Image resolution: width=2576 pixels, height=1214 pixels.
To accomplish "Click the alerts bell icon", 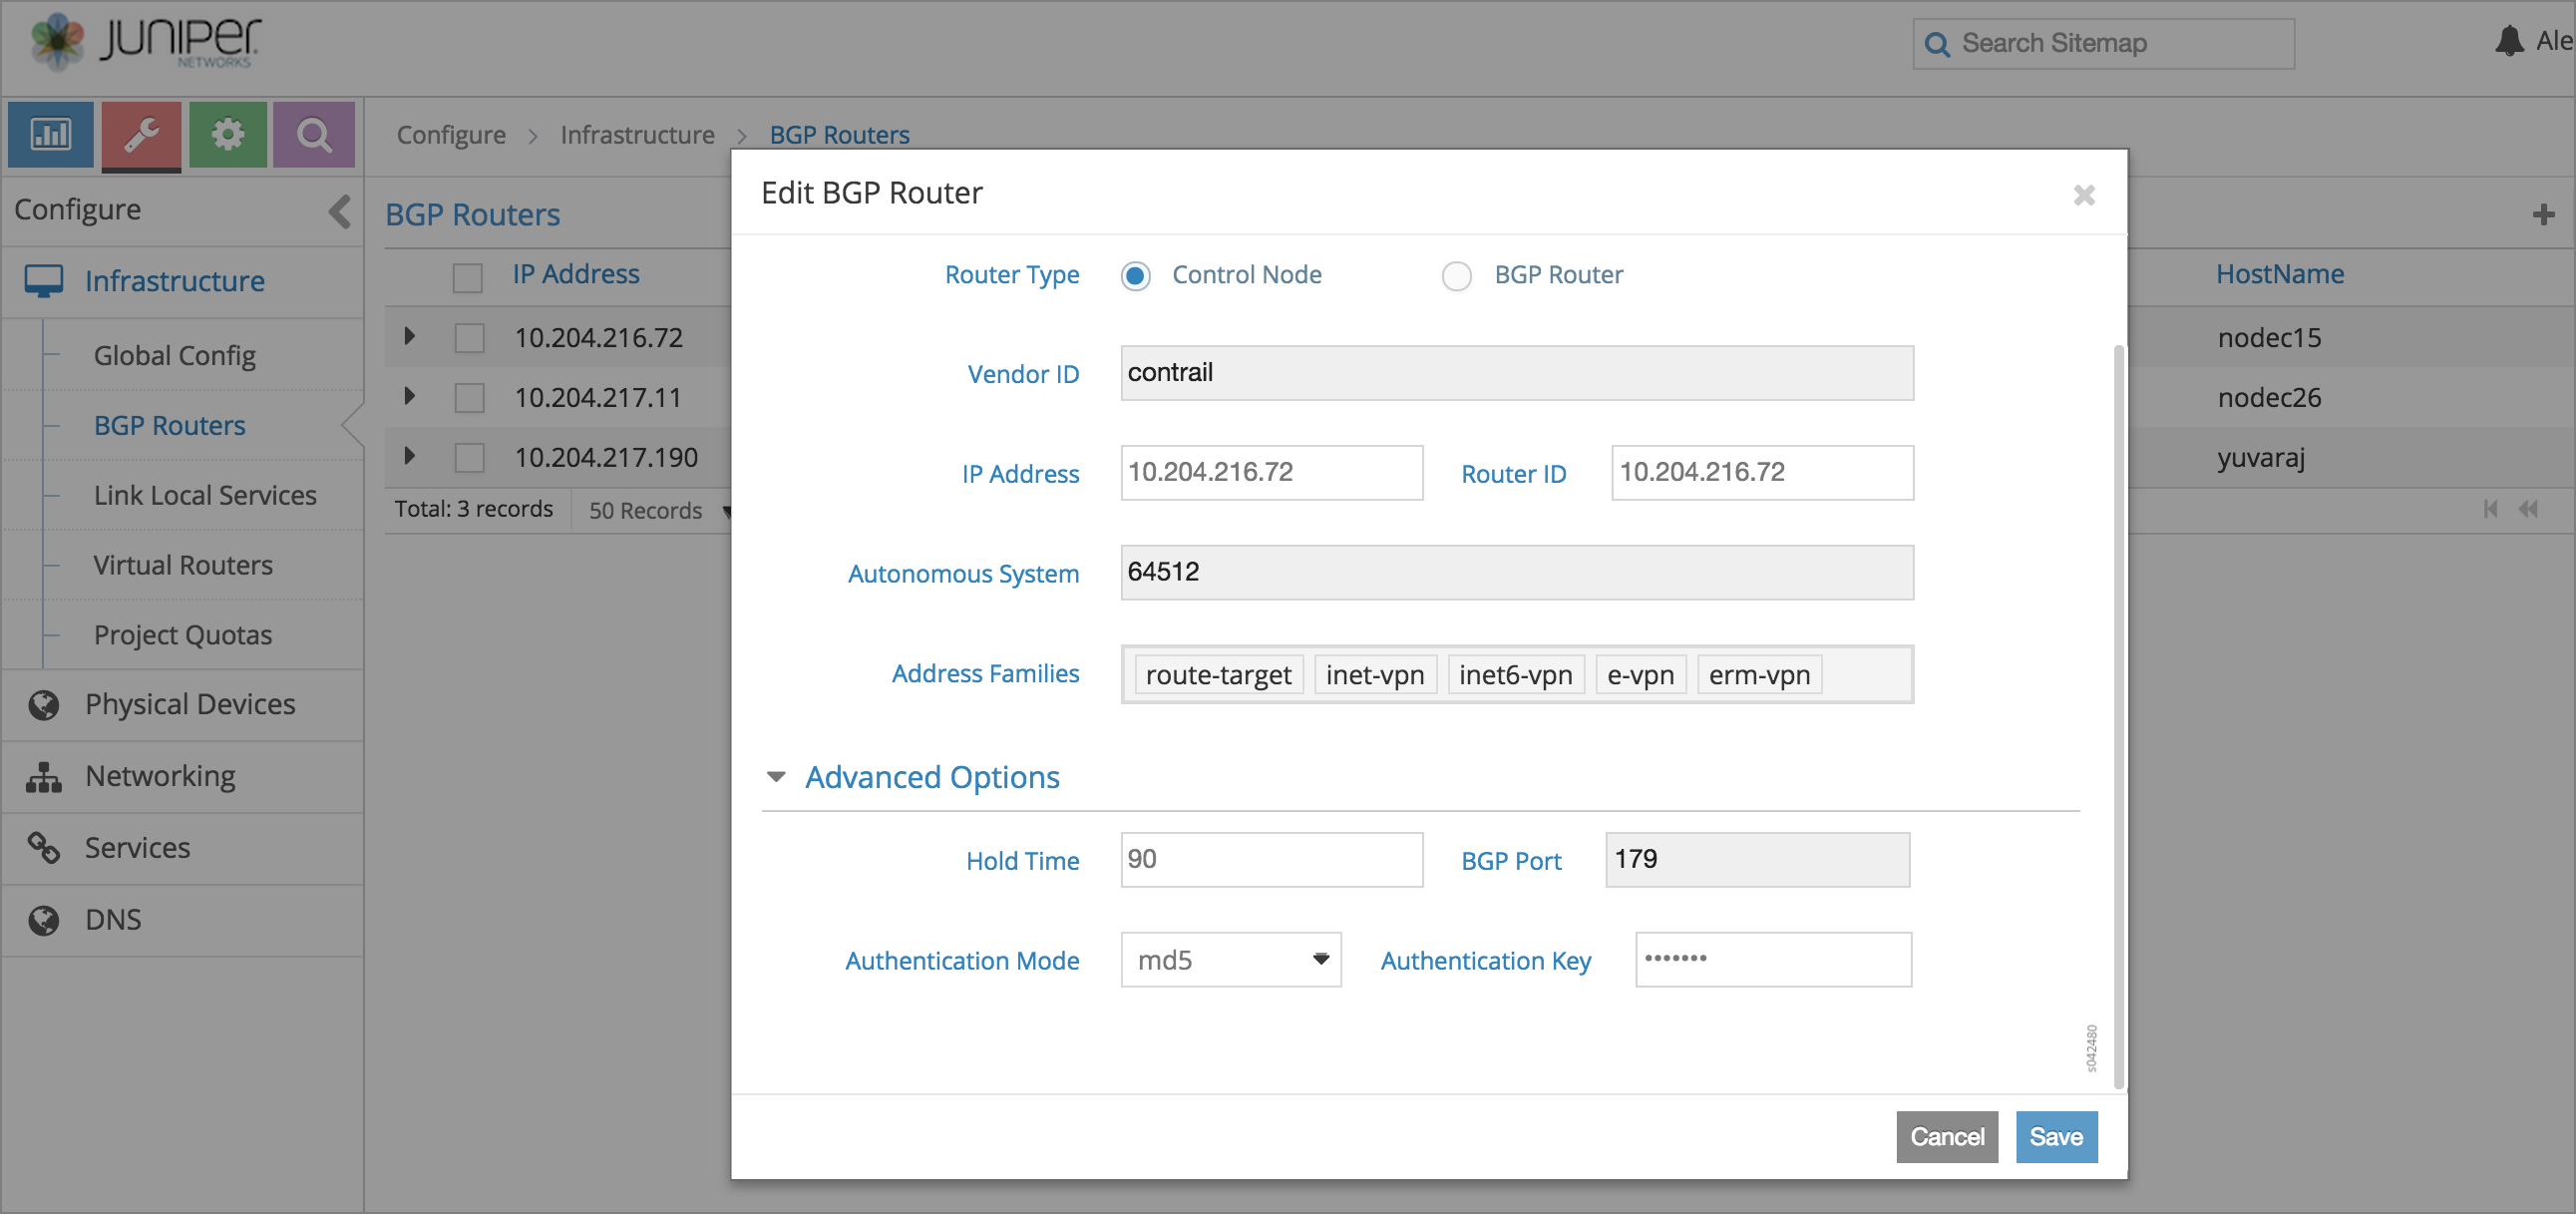I will (2509, 41).
